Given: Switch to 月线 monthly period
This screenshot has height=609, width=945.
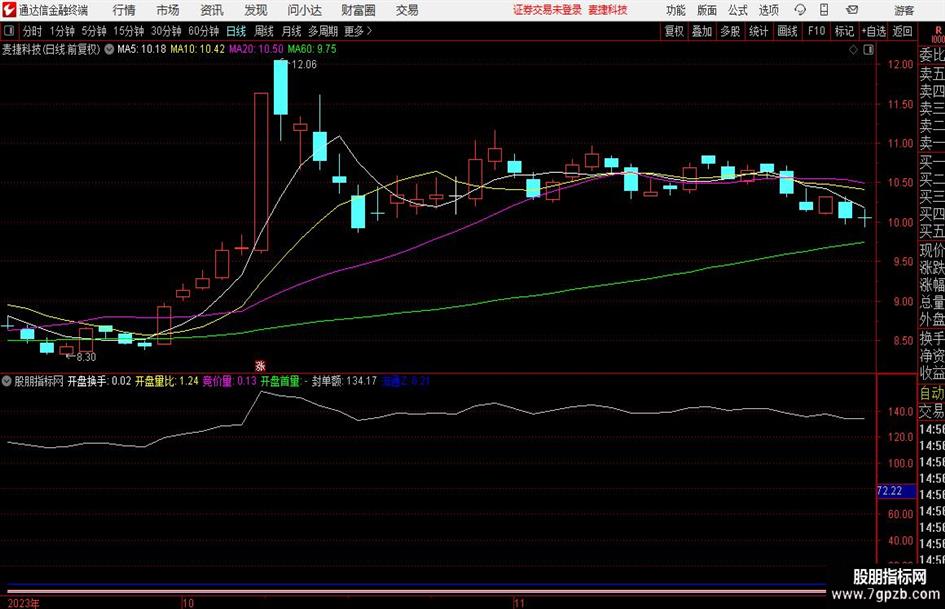Looking at the screenshot, I should click(x=291, y=31).
